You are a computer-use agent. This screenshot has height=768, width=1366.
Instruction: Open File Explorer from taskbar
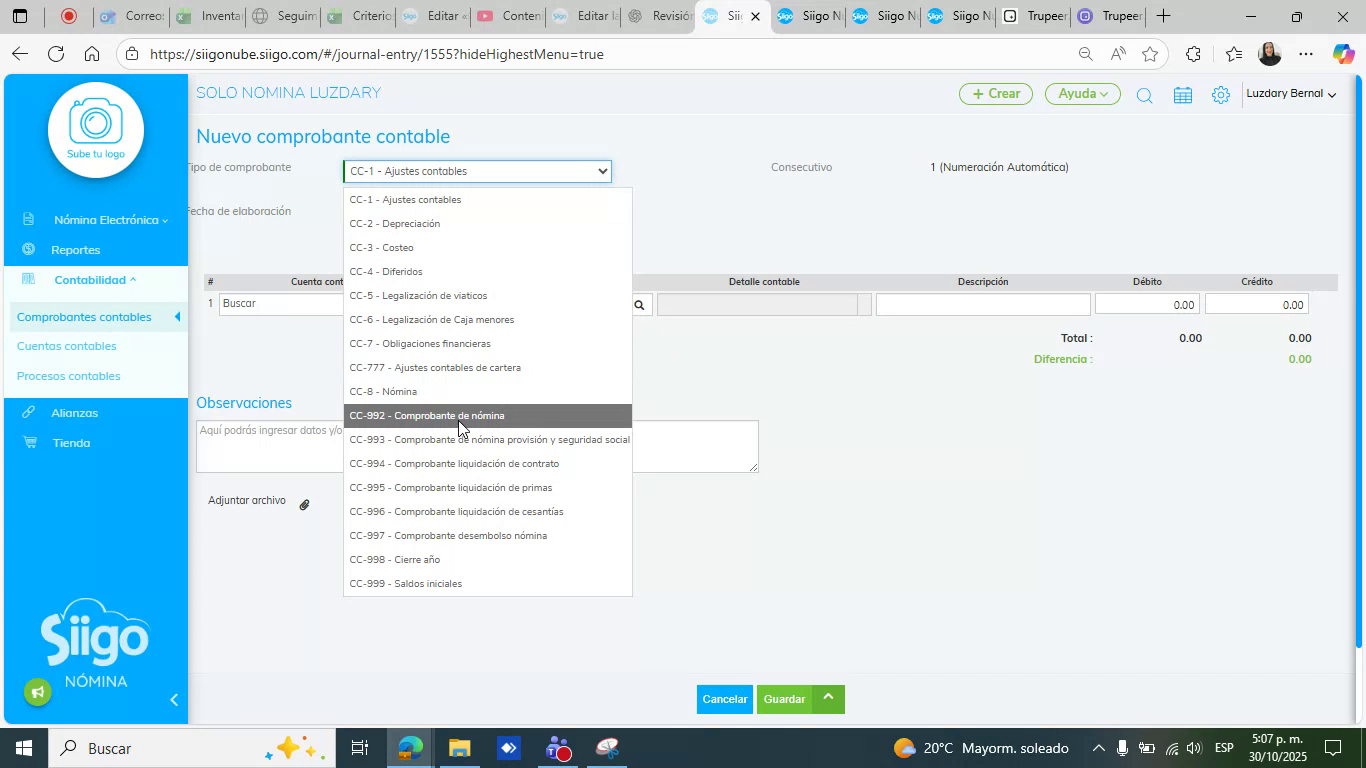pyautogui.click(x=459, y=748)
